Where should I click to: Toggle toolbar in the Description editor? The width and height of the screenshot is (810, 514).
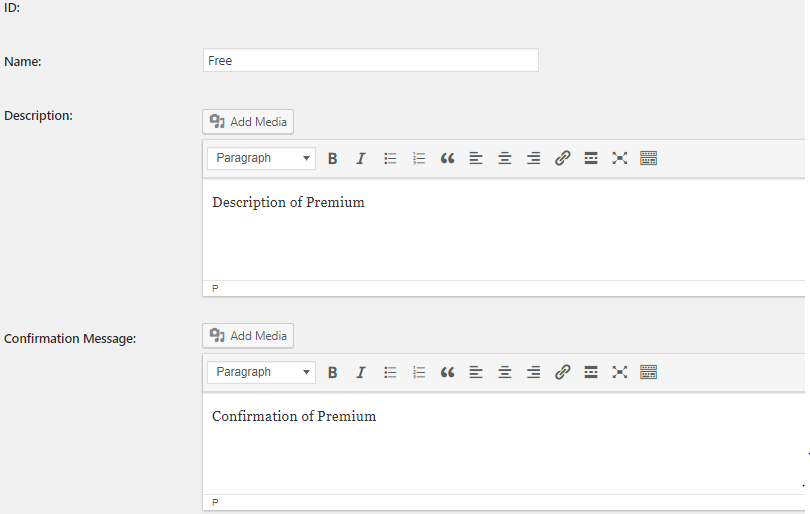[648, 158]
